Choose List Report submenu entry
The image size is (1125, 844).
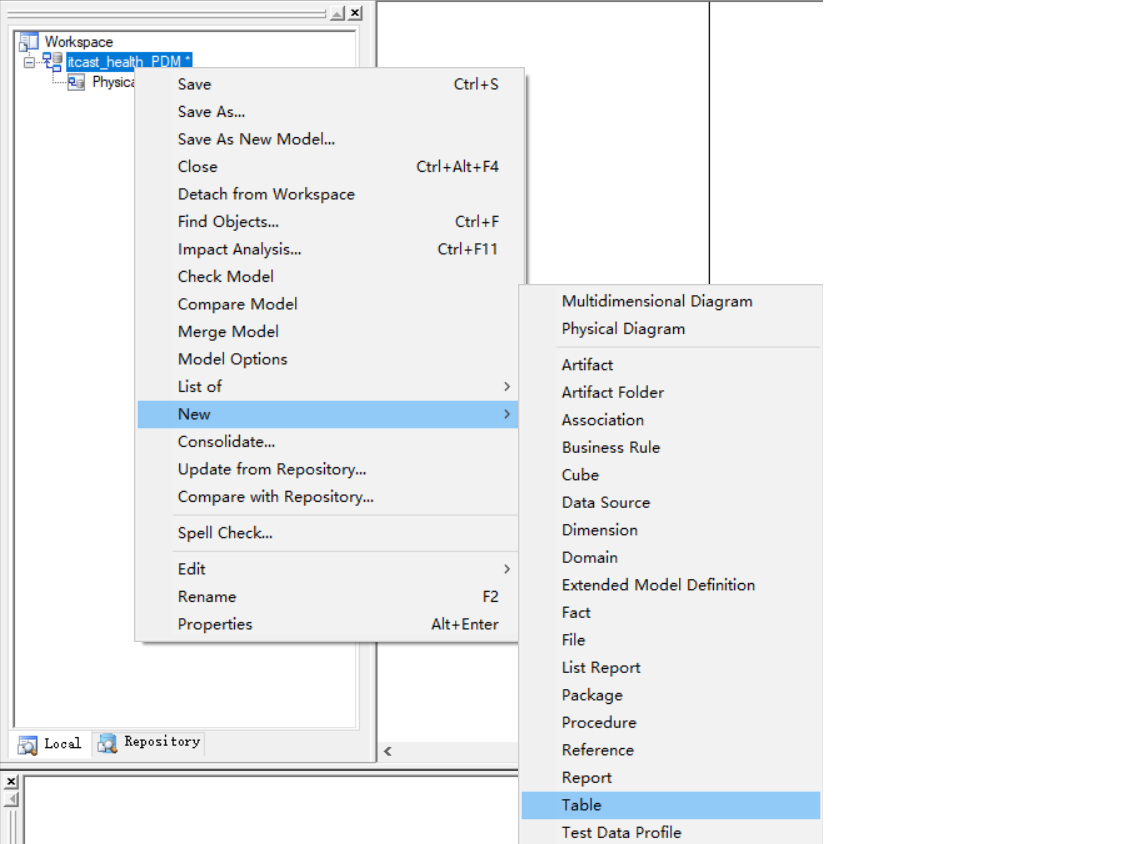[671, 667]
